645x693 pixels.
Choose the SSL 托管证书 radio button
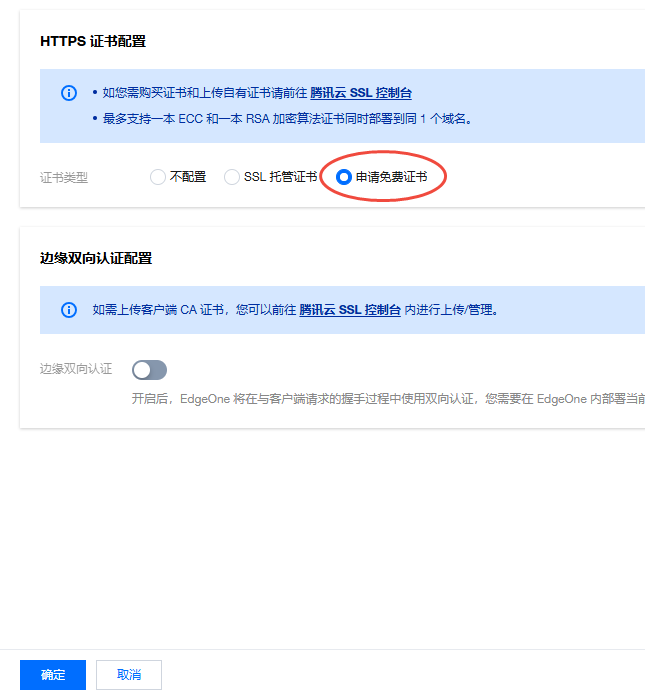pos(232,177)
